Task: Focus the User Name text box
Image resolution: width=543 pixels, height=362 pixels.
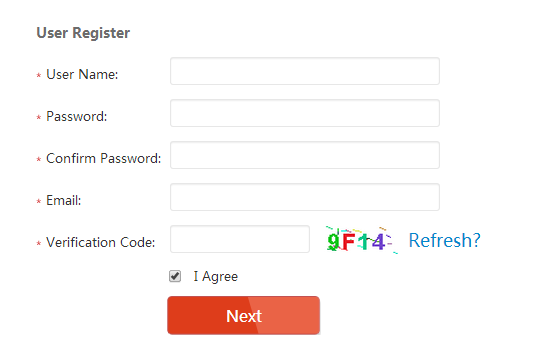Action: tap(305, 71)
